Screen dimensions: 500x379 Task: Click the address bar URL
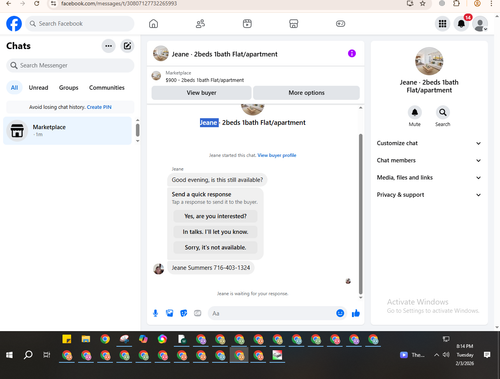[x=119, y=4]
